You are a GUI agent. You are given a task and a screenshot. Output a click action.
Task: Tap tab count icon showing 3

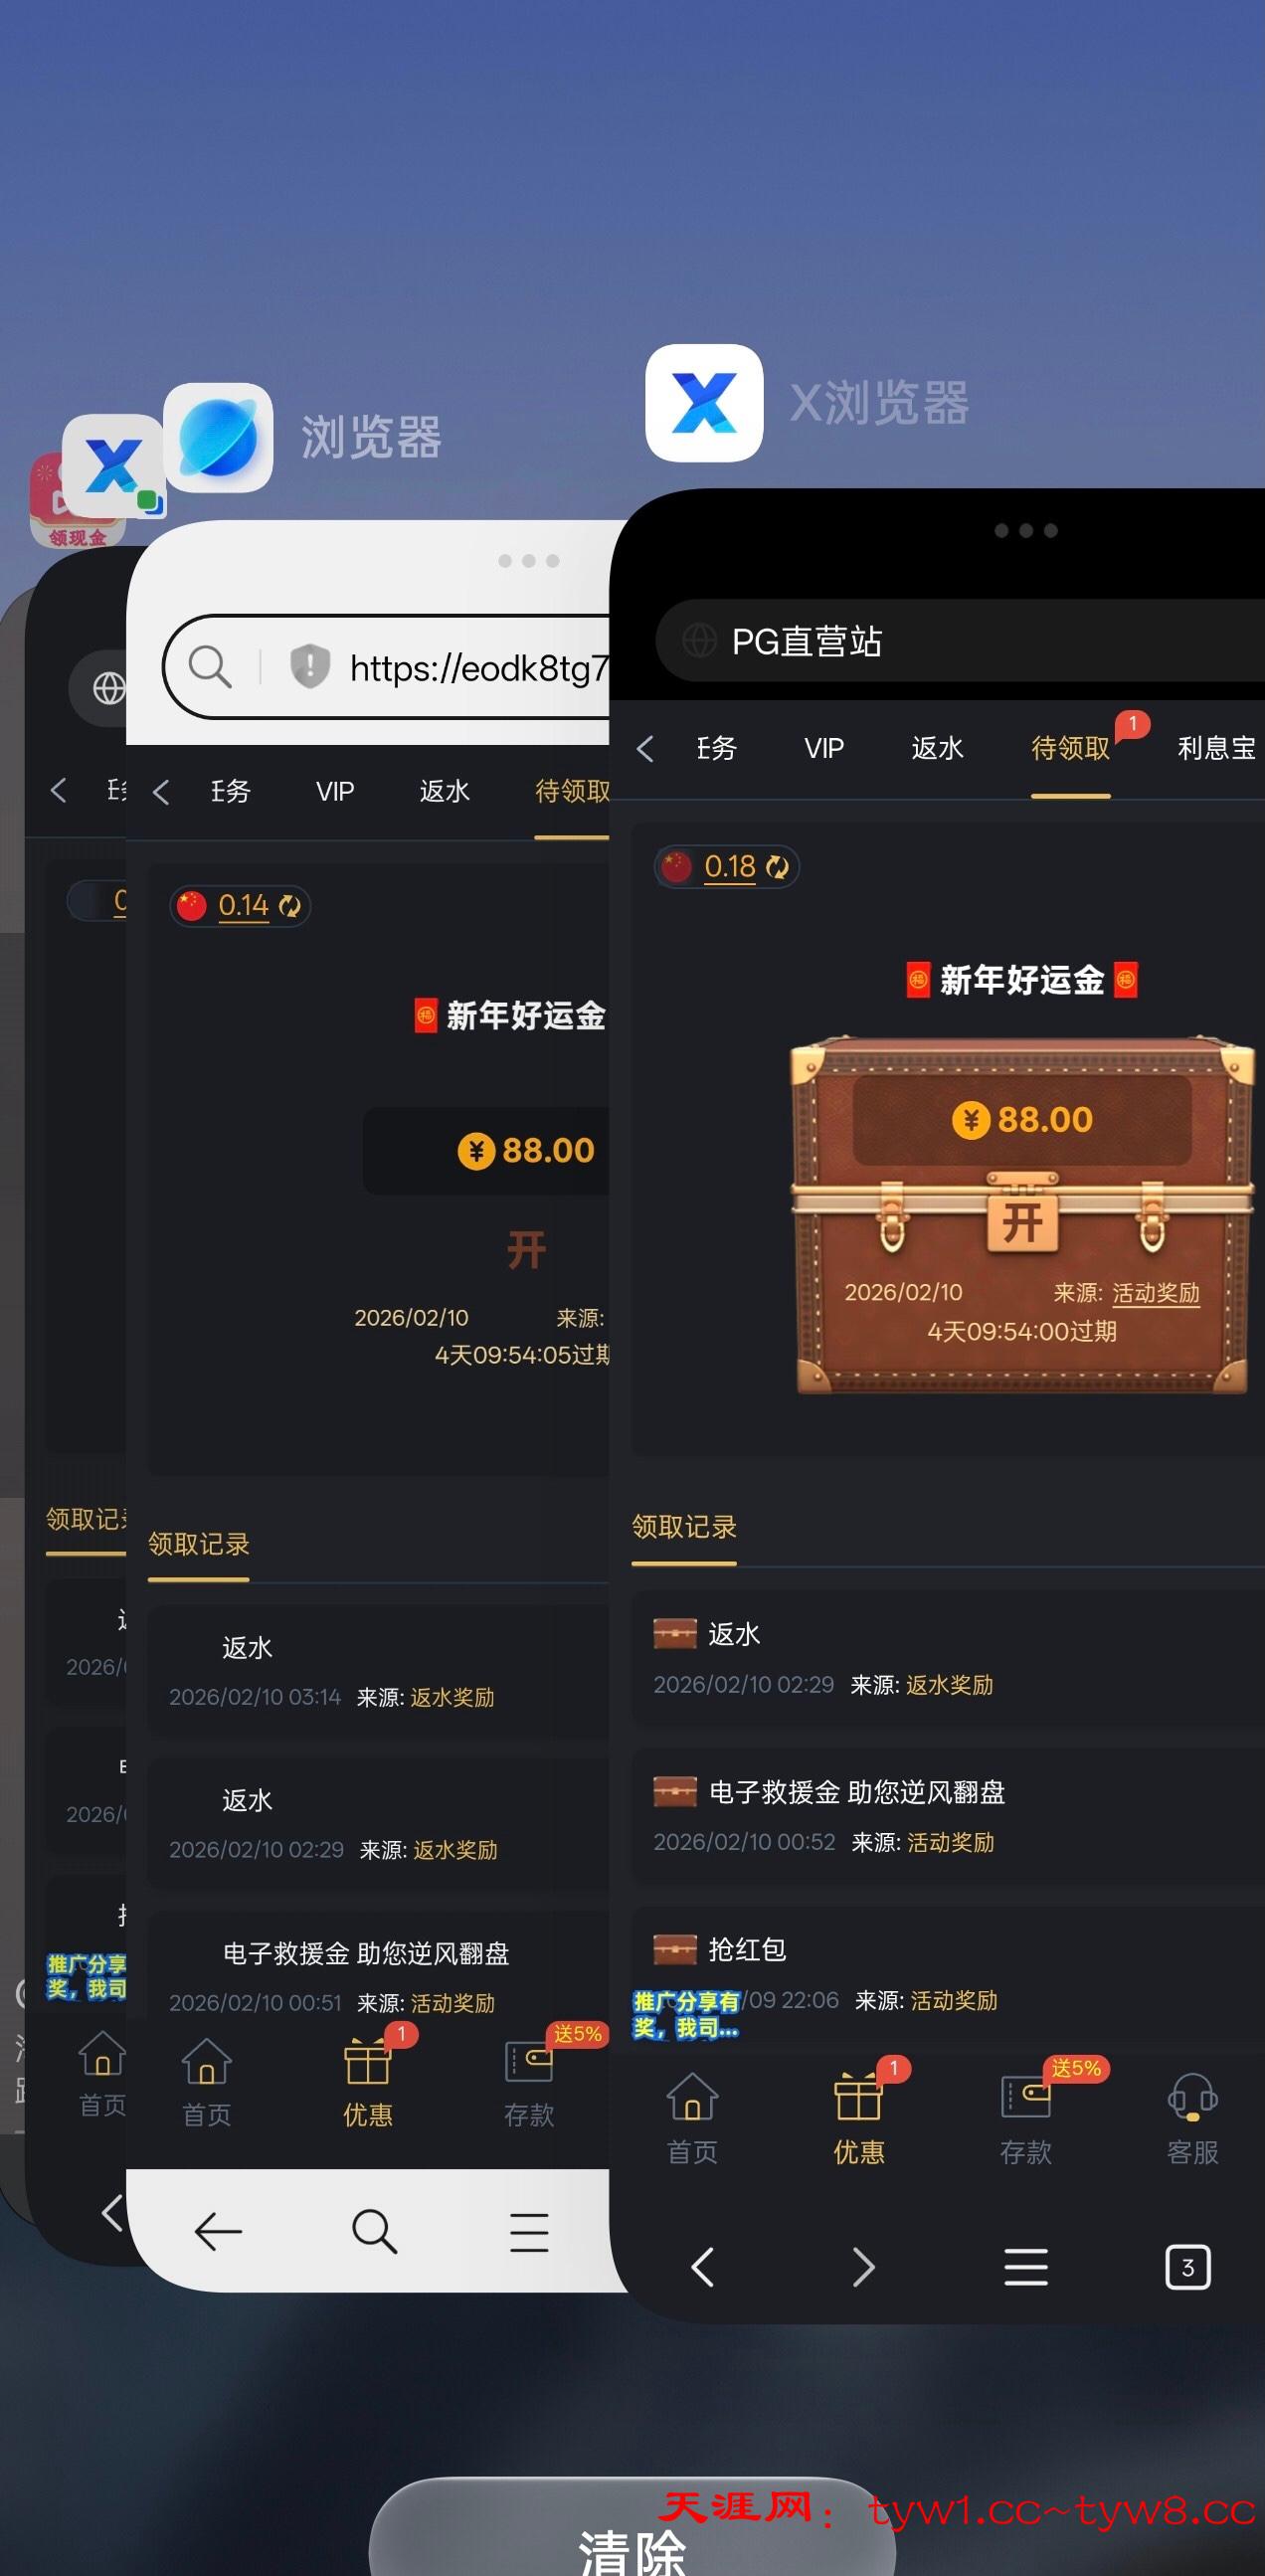pyautogui.click(x=1188, y=2267)
